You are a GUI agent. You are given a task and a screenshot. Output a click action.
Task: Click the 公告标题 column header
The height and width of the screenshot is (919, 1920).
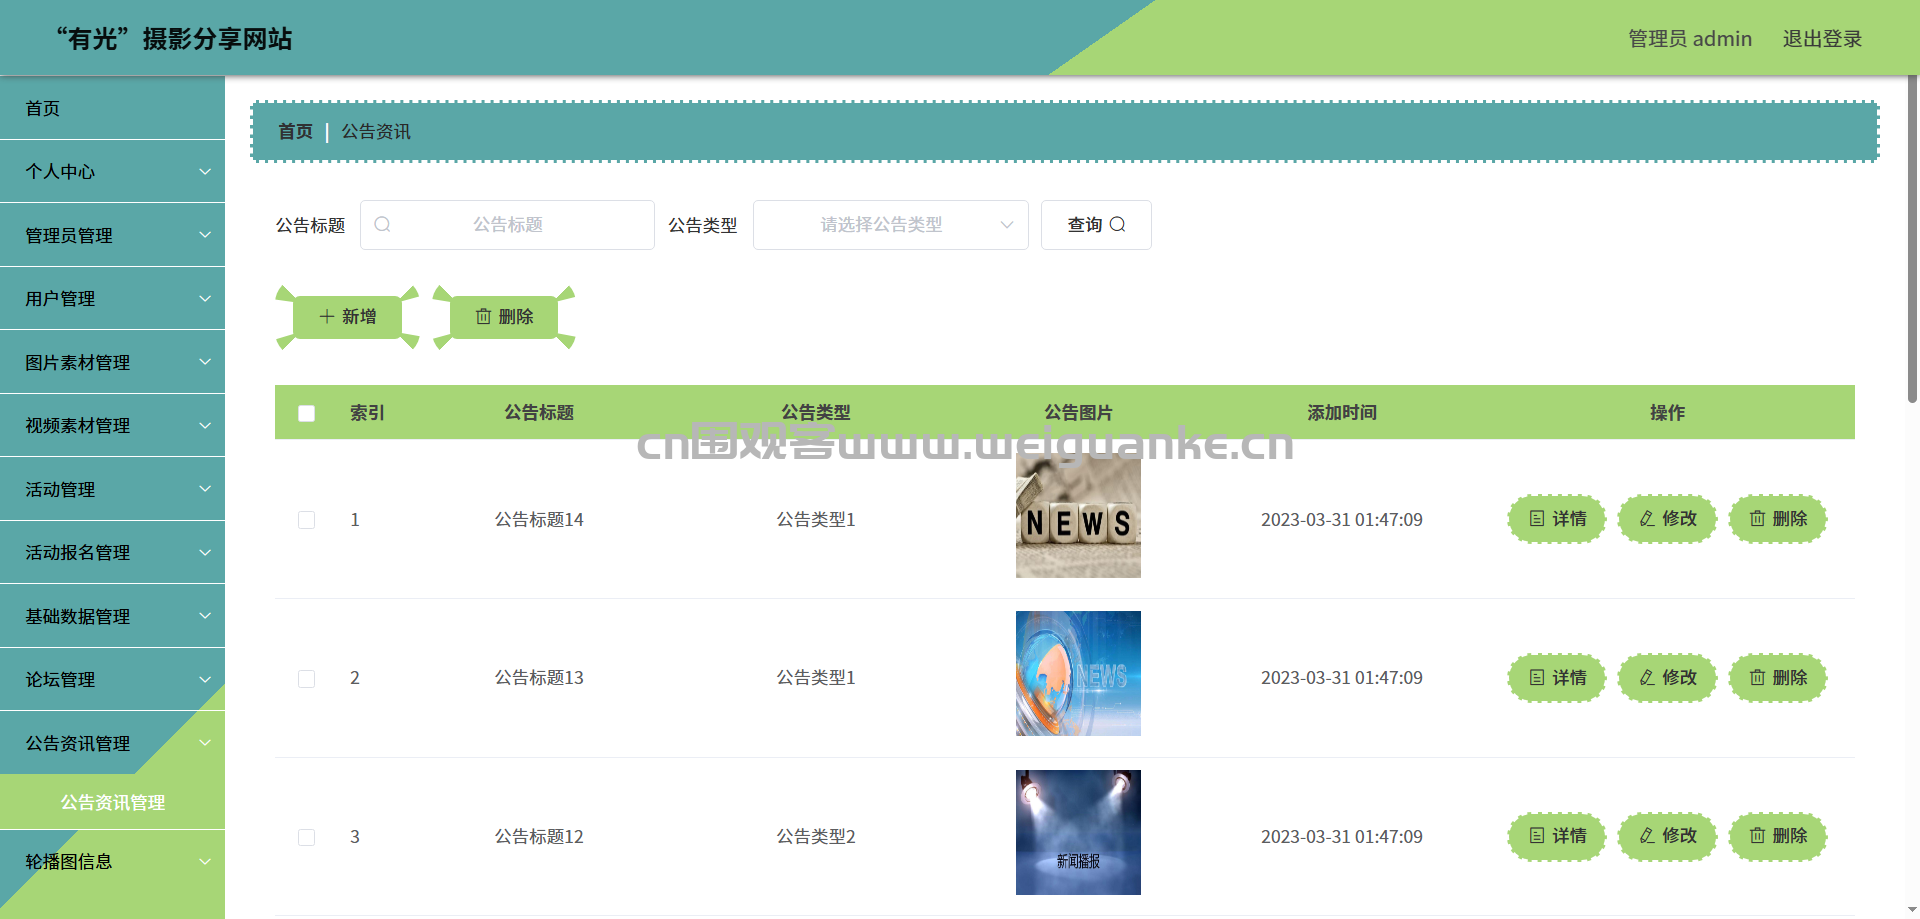539,413
